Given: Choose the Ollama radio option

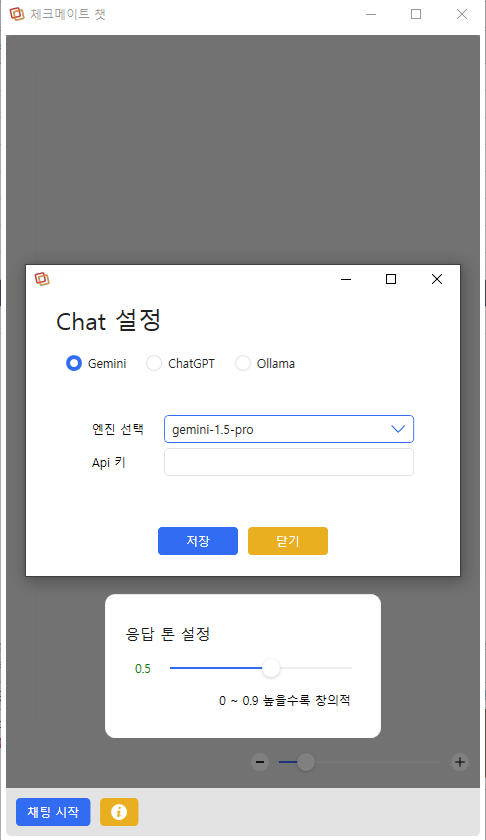Looking at the screenshot, I should [243, 363].
